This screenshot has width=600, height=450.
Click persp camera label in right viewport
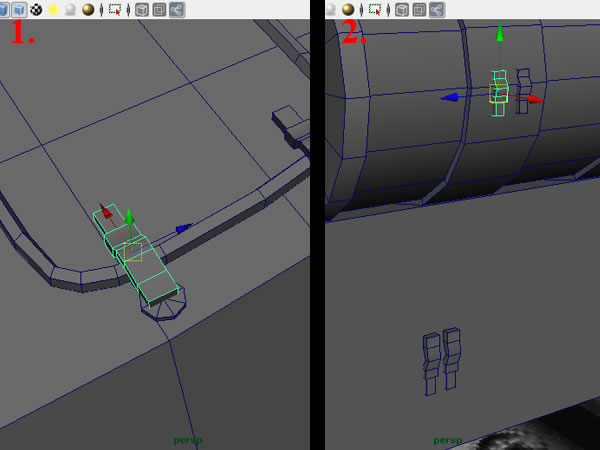click(x=448, y=440)
